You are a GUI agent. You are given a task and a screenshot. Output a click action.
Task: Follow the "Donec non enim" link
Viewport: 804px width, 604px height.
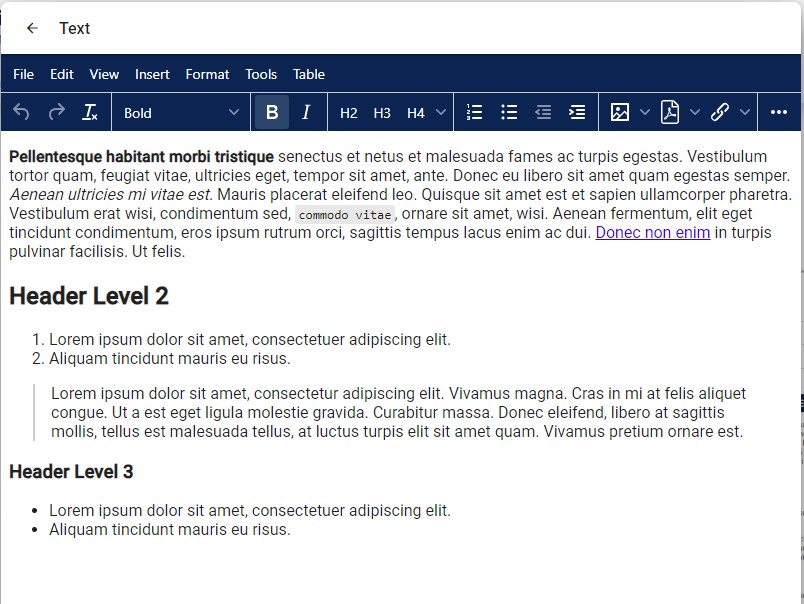[x=652, y=232]
